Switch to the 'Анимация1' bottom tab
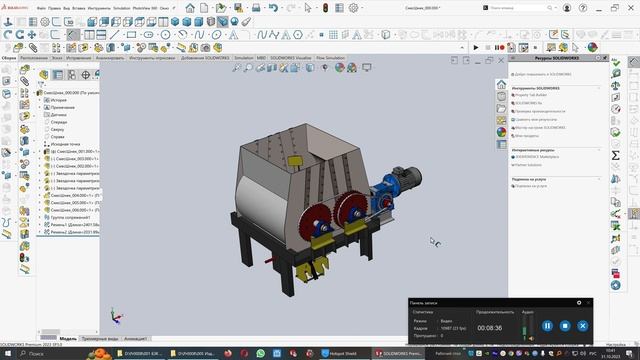Viewport: 640px width, 360px height. (135, 339)
